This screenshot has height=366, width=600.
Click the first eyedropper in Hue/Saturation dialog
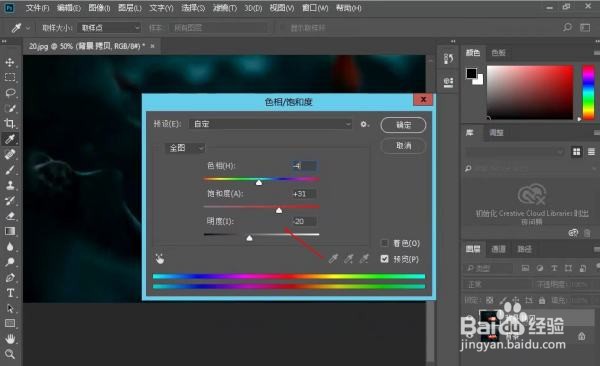(333, 259)
